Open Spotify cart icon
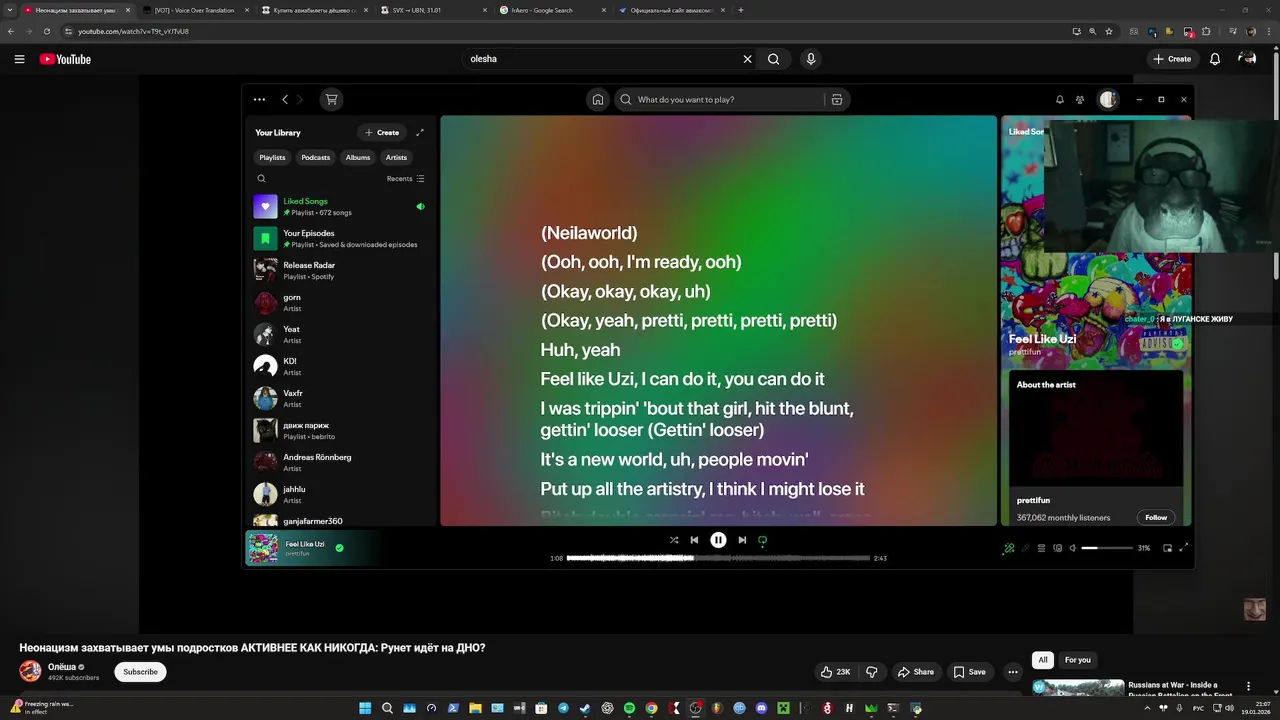Viewport: 1280px width, 720px height. coord(332,100)
